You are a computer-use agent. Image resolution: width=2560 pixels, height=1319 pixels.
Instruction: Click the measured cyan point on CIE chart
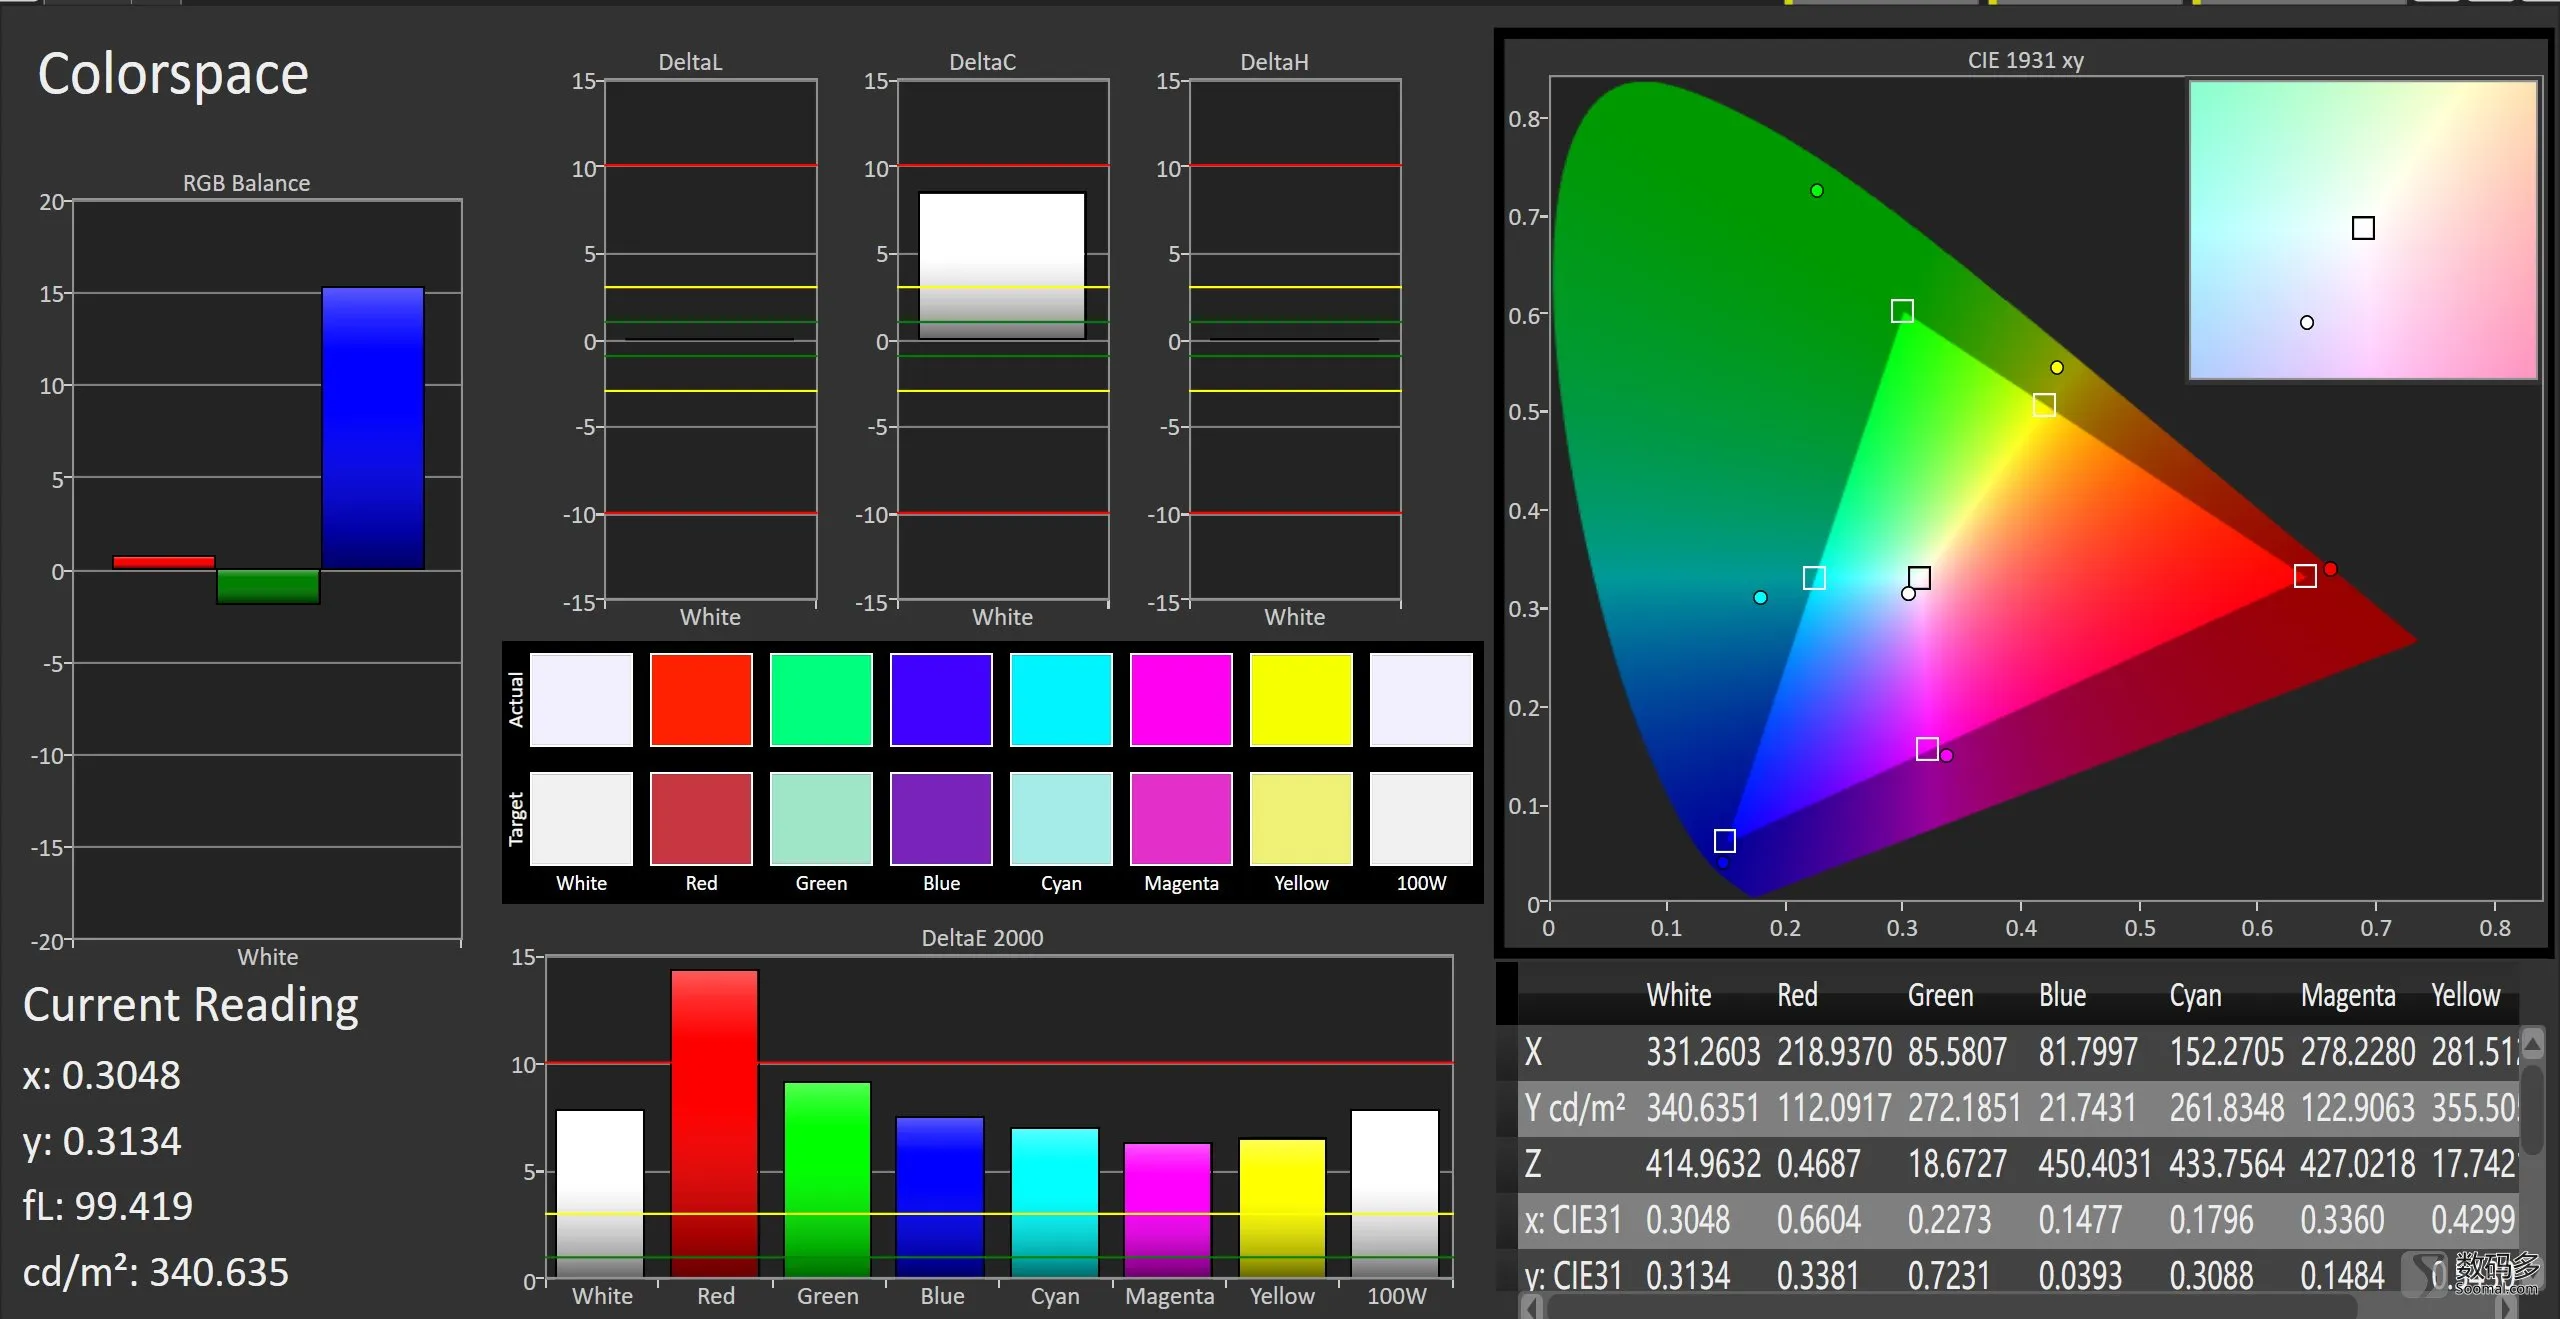1760,597
